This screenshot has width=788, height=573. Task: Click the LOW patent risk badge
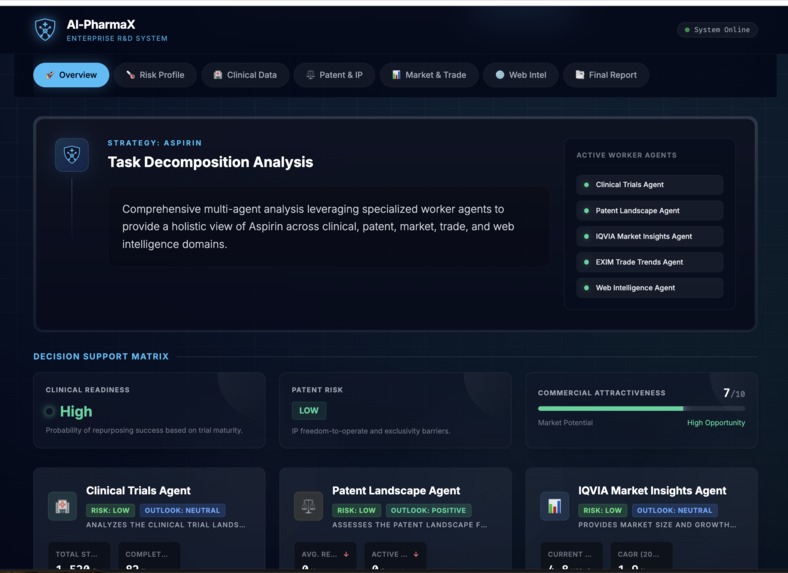pos(309,411)
